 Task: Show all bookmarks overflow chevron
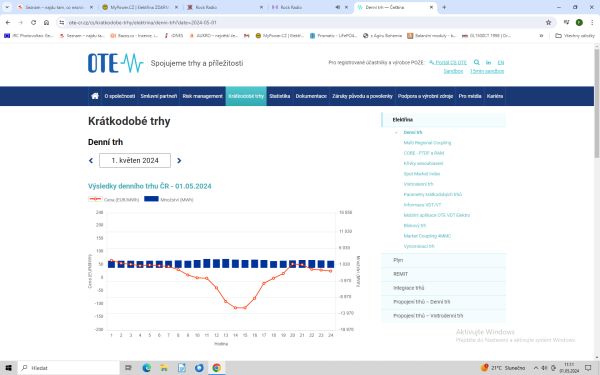click(541, 36)
